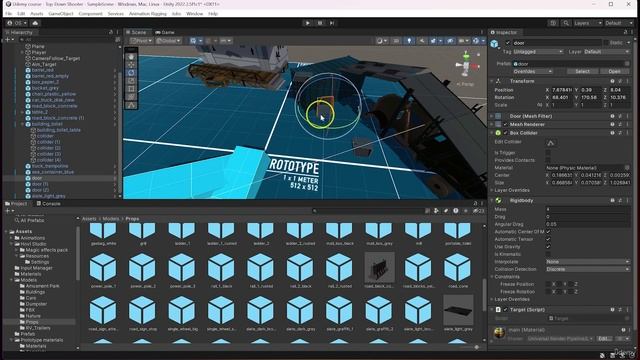The image size is (640, 360).
Task: Start Play mode with the Play button
Action: point(307,23)
